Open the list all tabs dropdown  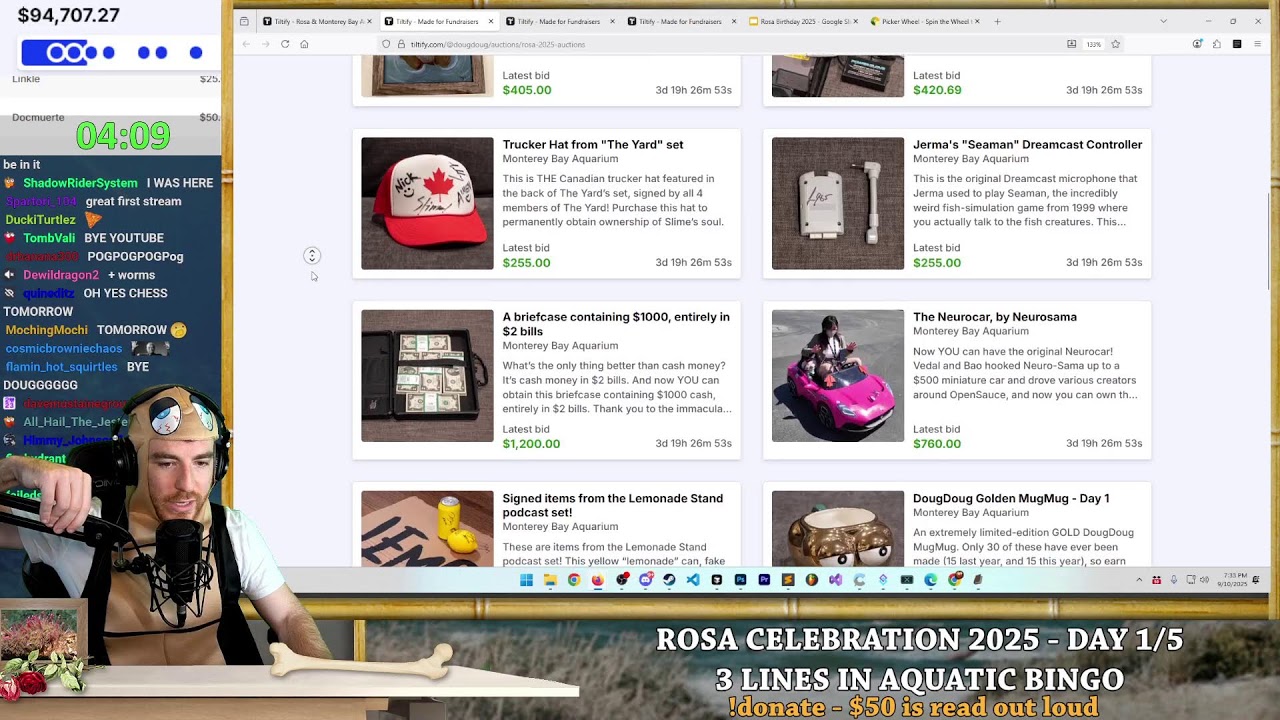[1163, 21]
